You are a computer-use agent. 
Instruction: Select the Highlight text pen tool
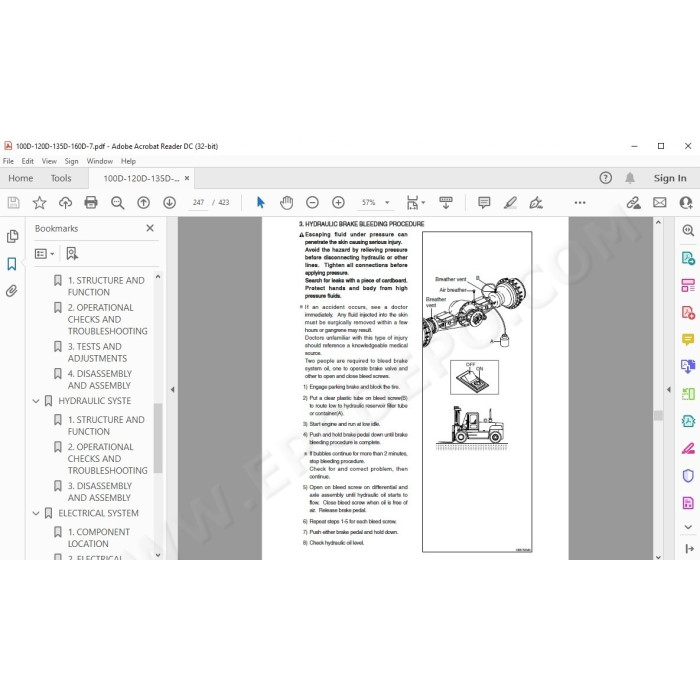point(510,203)
